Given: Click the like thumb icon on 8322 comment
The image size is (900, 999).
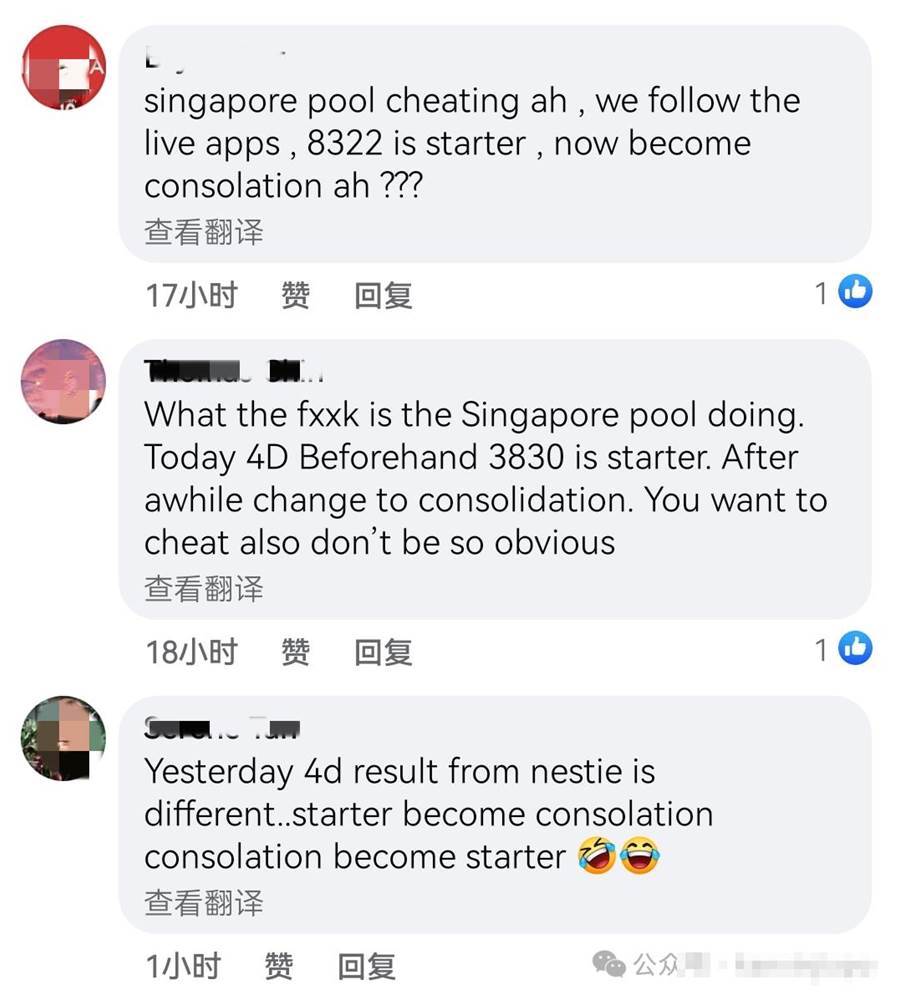Looking at the screenshot, I should pos(855,292).
